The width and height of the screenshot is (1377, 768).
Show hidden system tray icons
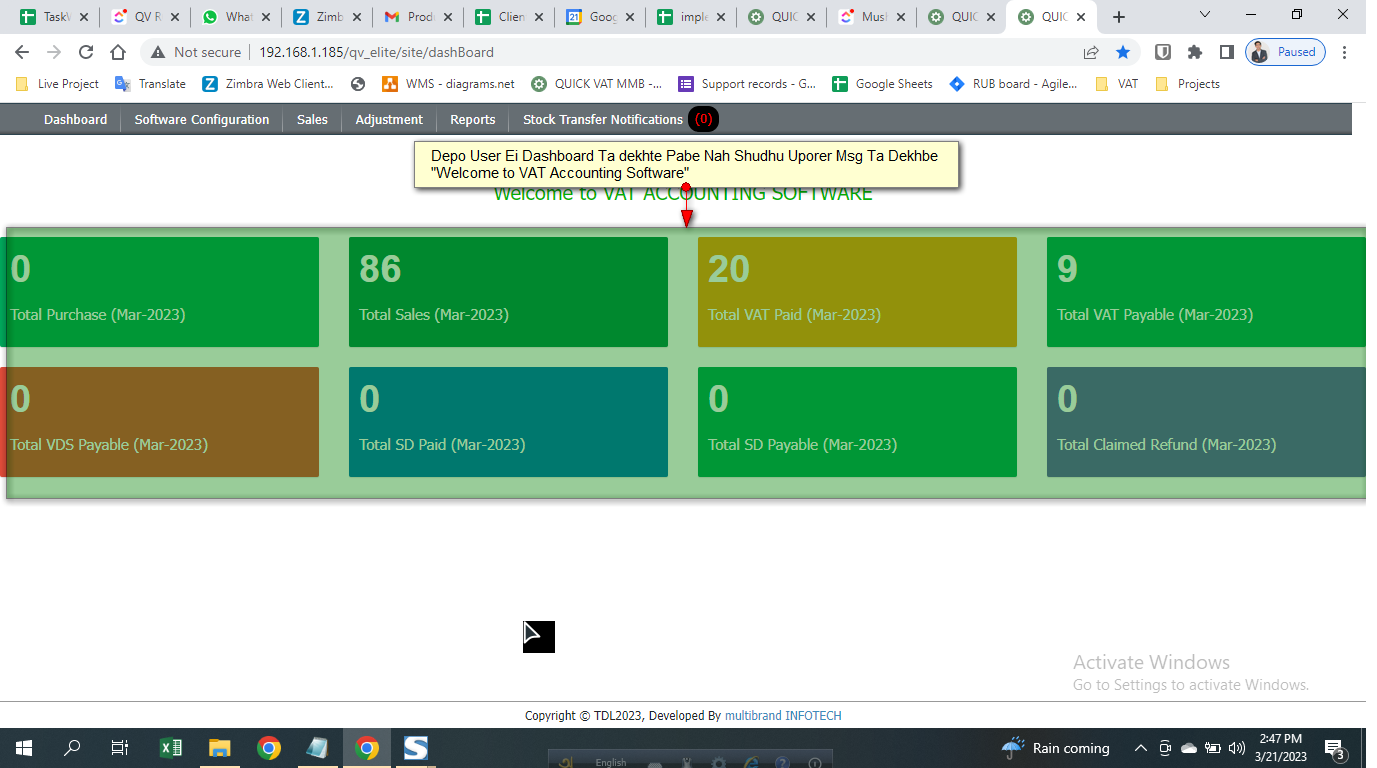point(1140,748)
